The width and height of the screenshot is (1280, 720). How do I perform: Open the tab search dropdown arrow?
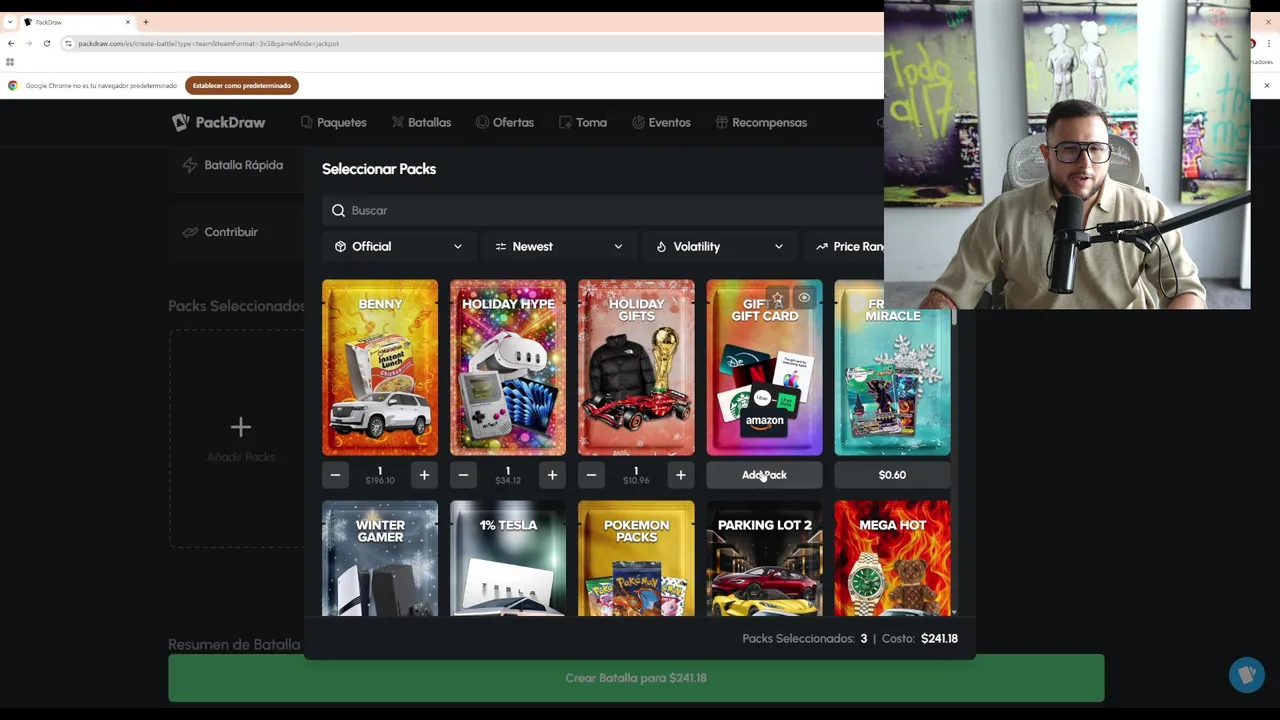pos(9,22)
